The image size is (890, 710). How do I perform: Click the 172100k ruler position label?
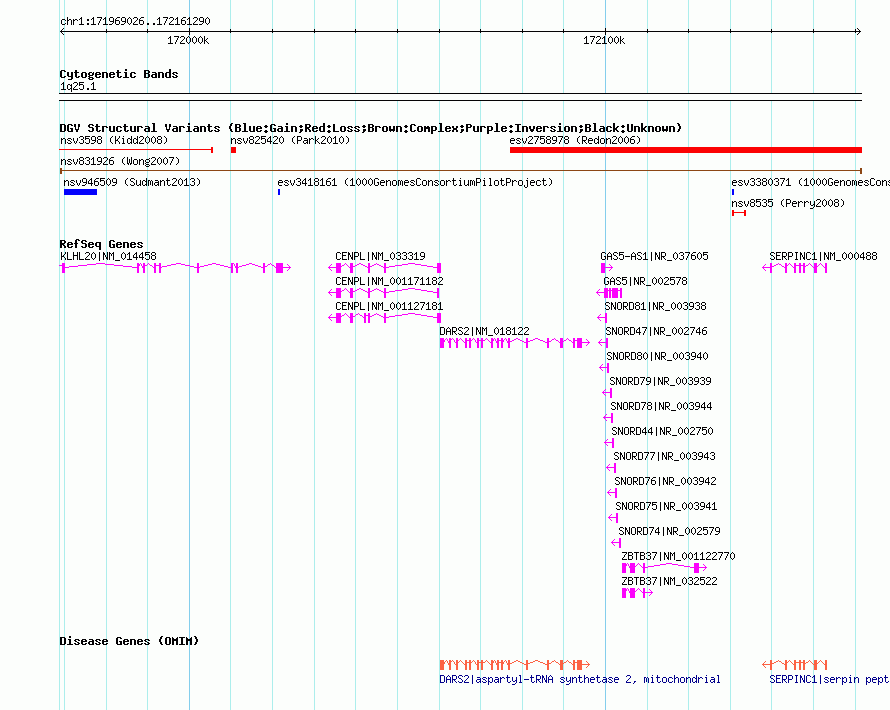click(604, 40)
